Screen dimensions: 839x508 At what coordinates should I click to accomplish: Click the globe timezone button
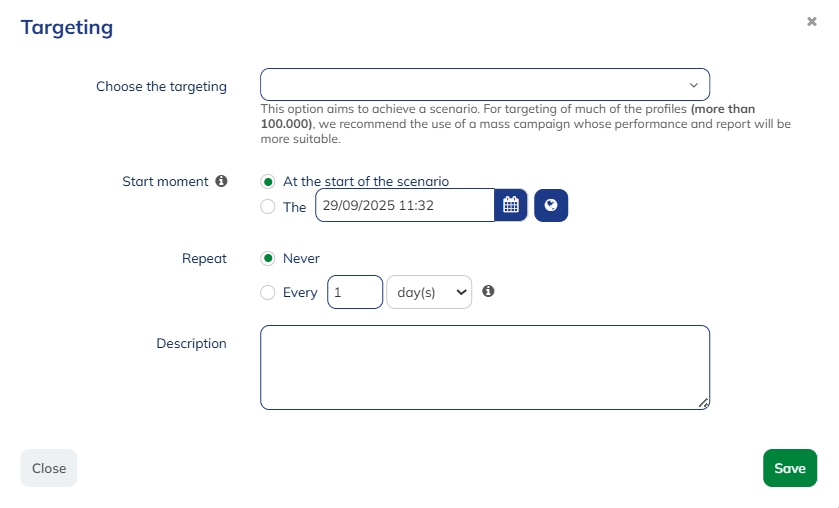point(551,205)
